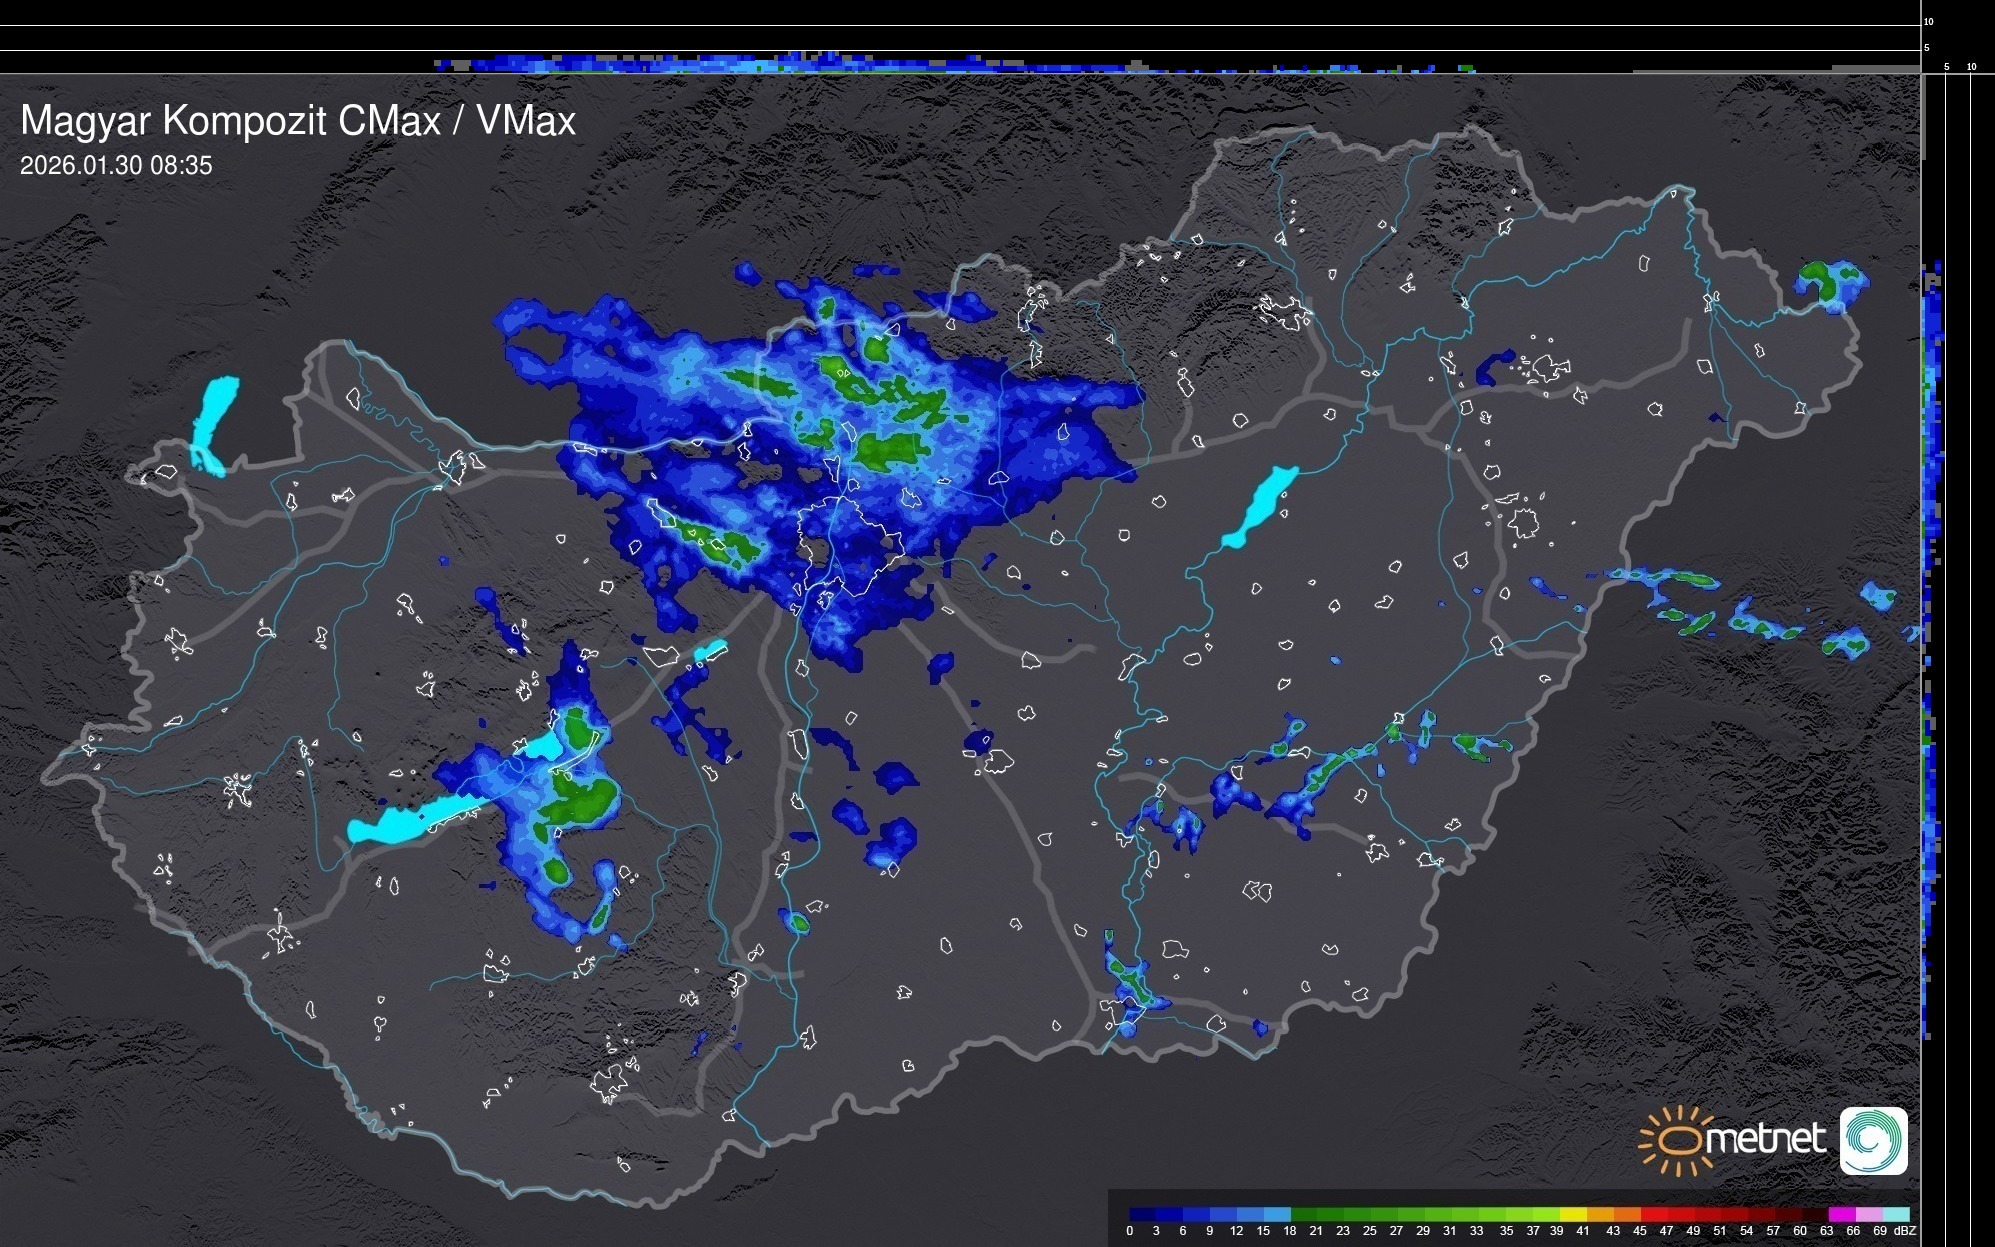Click the pale cyan 69 dBZ swatch
Screen dimensions: 1995x1247
coord(1896,1214)
